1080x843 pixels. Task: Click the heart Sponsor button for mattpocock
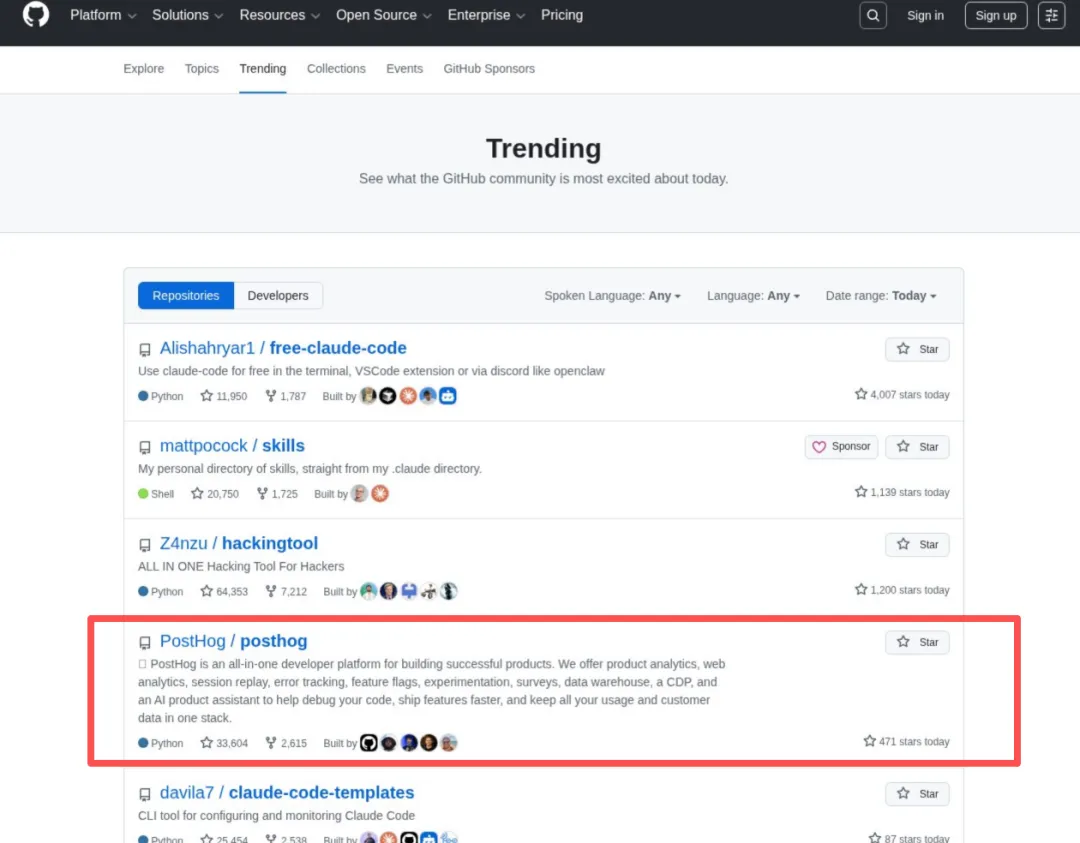click(x=841, y=446)
